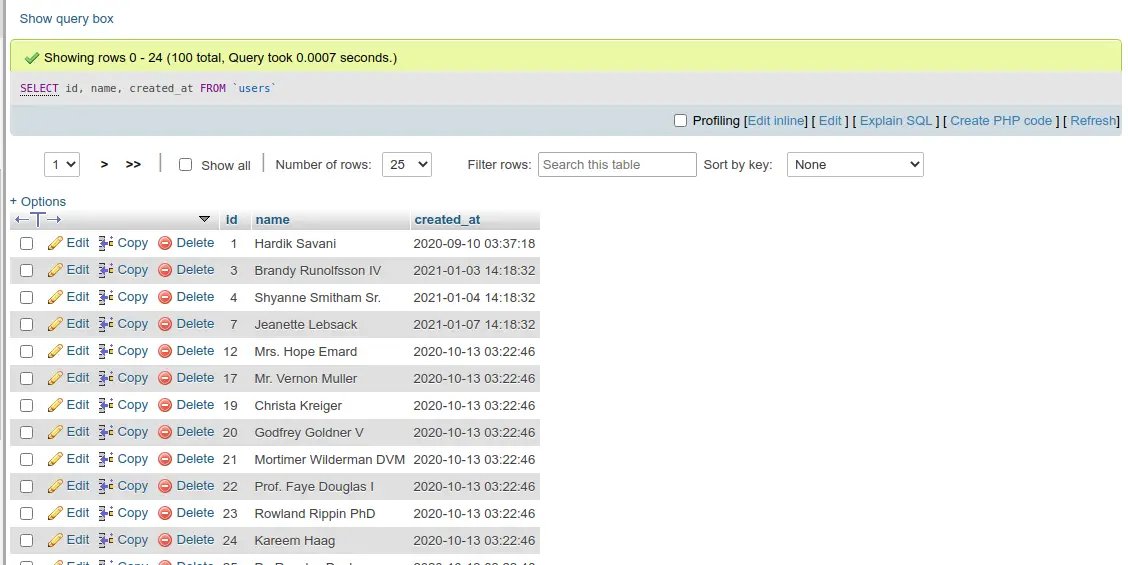Click the red Delete icon for Christa Kreiger
Image resolution: width=1128 pixels, height=565 pixels.
[x=165, y=405]
